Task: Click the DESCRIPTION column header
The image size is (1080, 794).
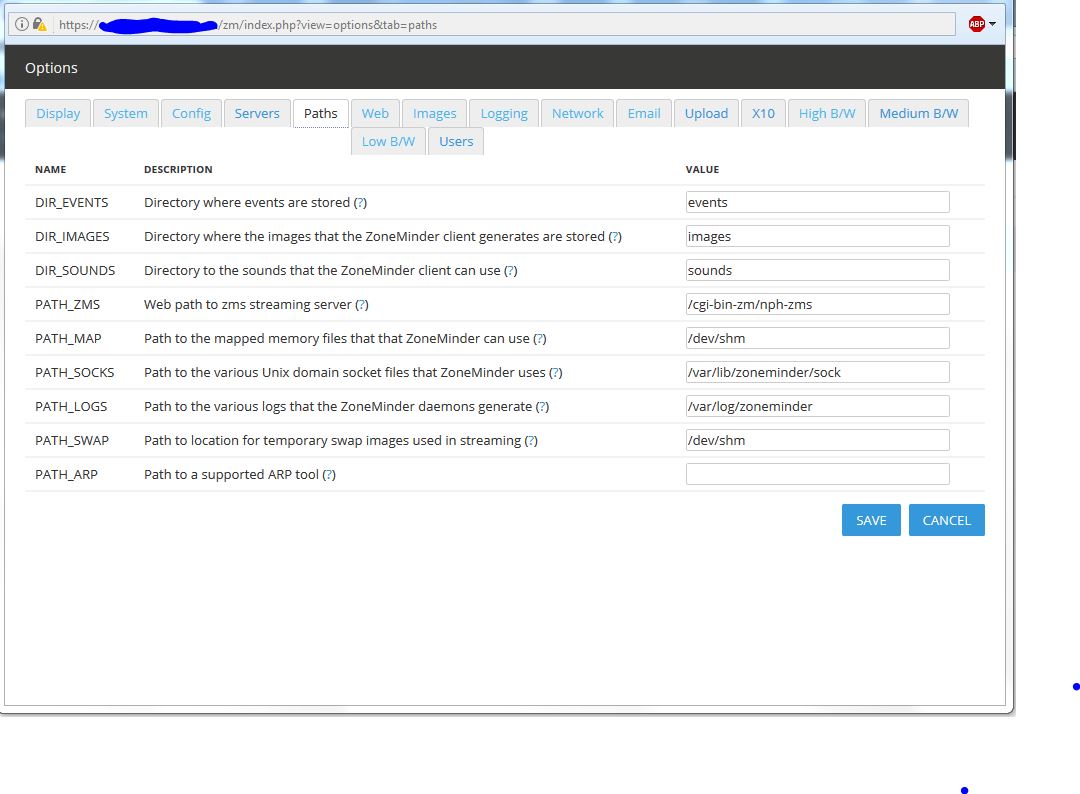Action: pos(178,169)
